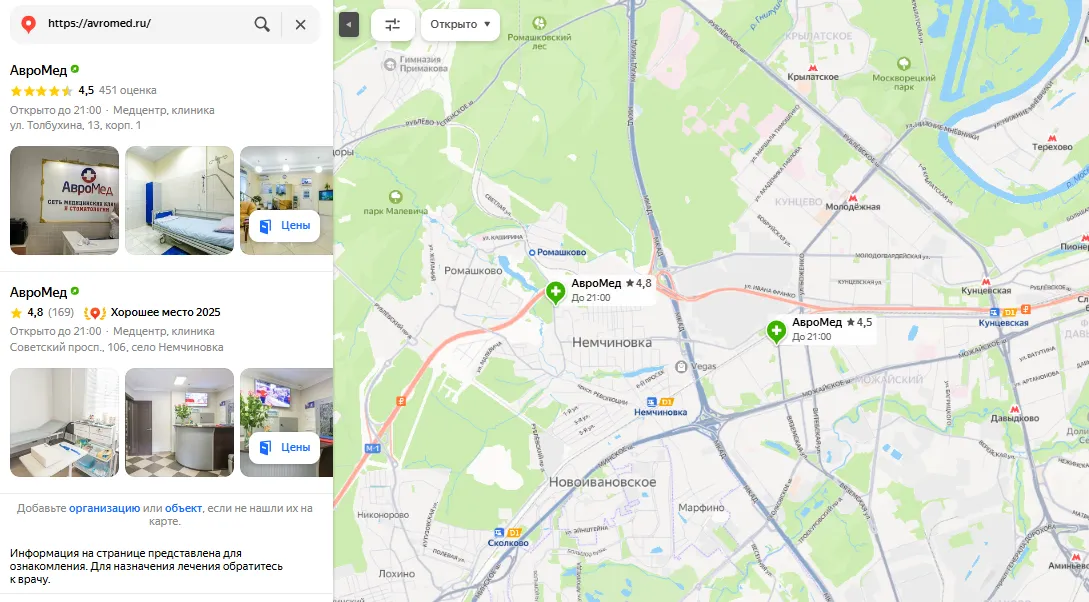Click the Давыдково metro station icon
The width and height of the screenshot is (1089, 602).
[1015, 410]
